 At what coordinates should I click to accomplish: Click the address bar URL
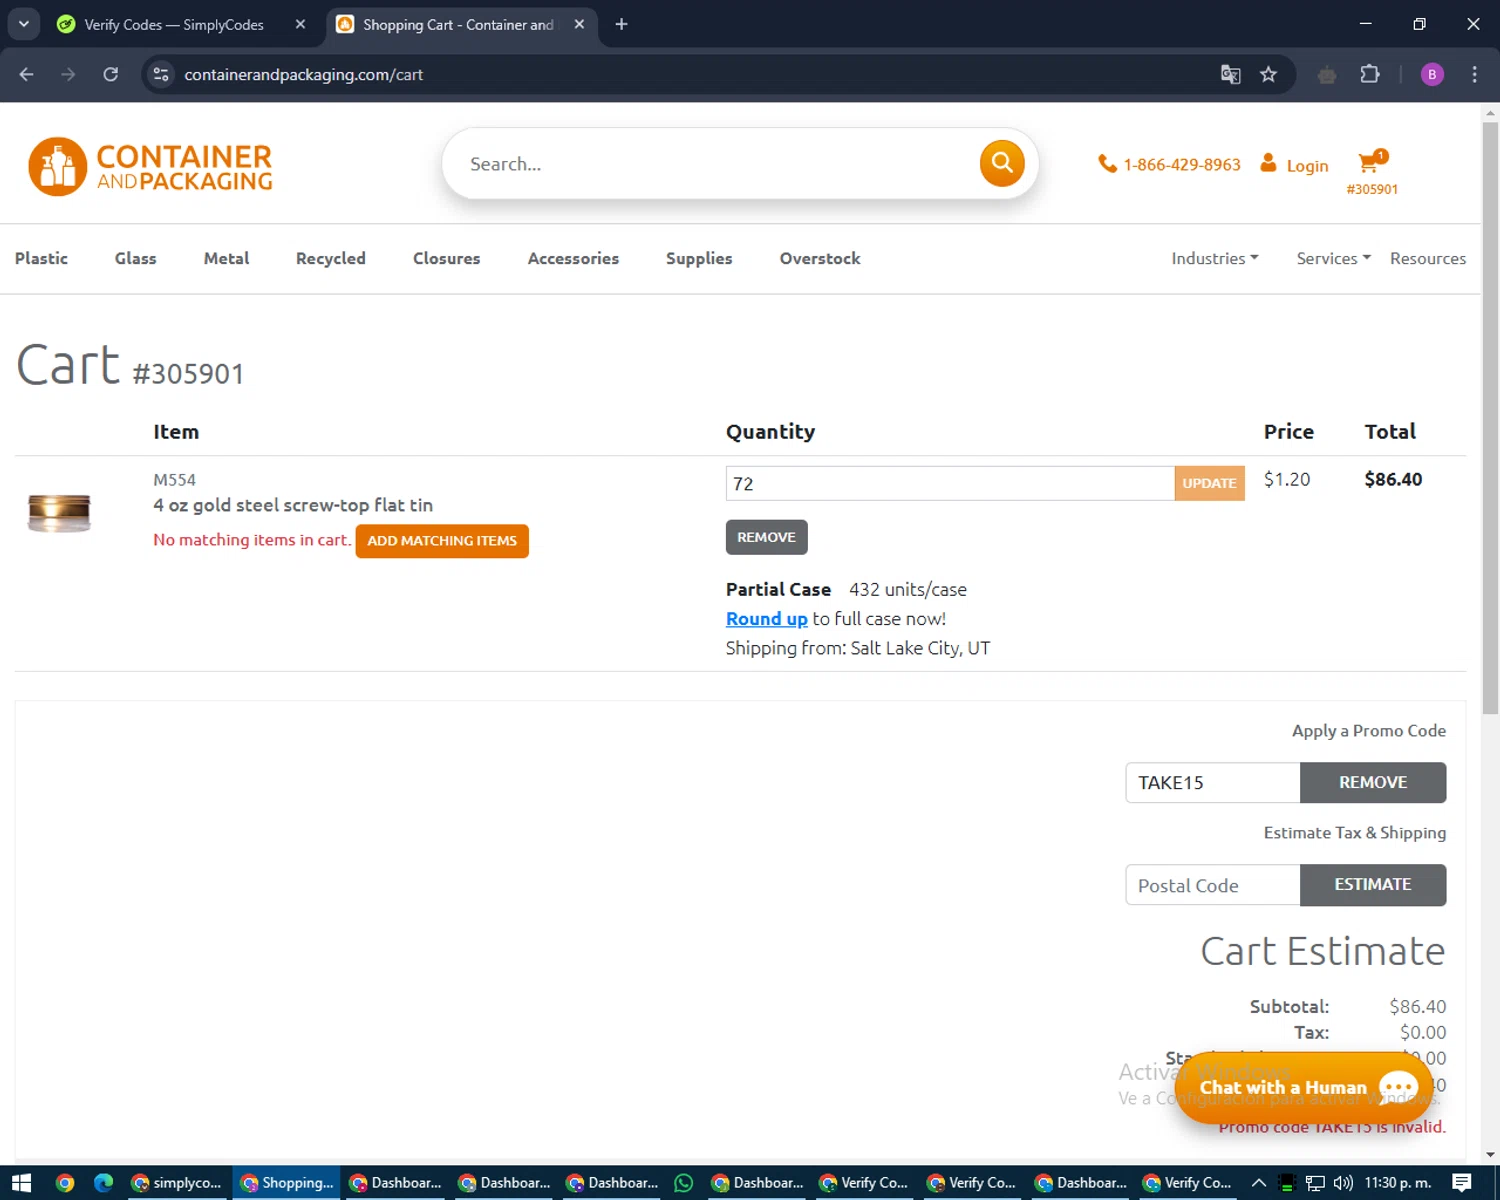pyautogui.click(x=303, y=74)
